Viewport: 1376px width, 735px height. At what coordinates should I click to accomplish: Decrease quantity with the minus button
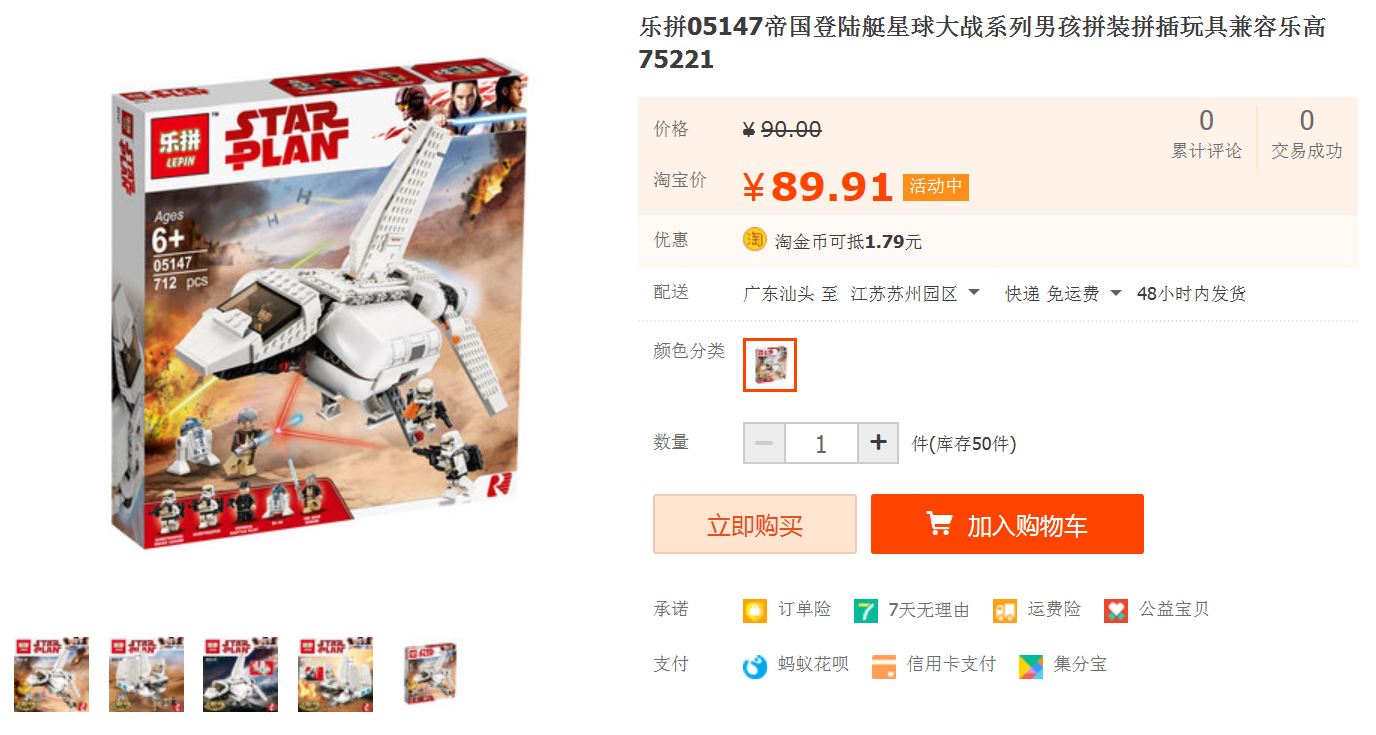[x=764, y=443]
